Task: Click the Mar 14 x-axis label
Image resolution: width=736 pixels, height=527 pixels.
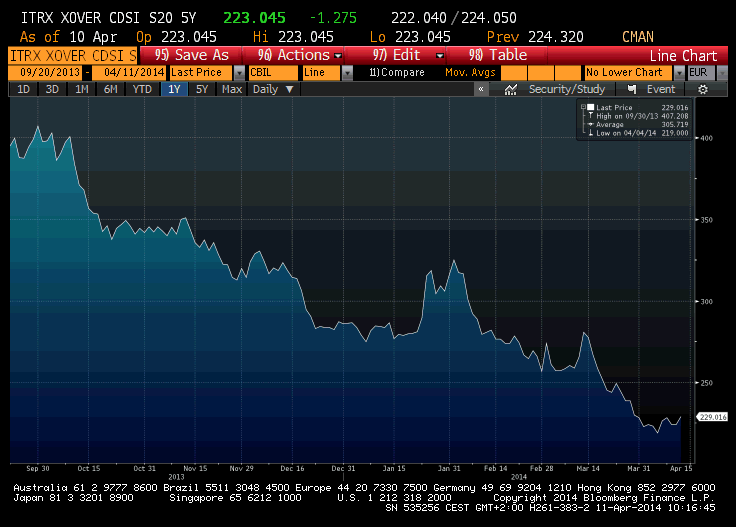Action: pyautogui.click(x=588, y=468)
